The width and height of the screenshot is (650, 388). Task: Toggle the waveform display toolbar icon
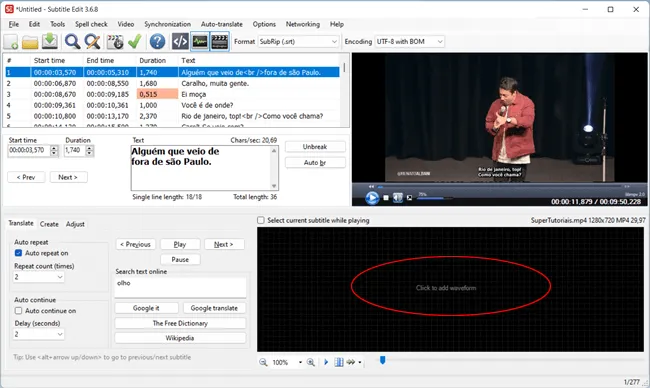(x=200, y=41)
